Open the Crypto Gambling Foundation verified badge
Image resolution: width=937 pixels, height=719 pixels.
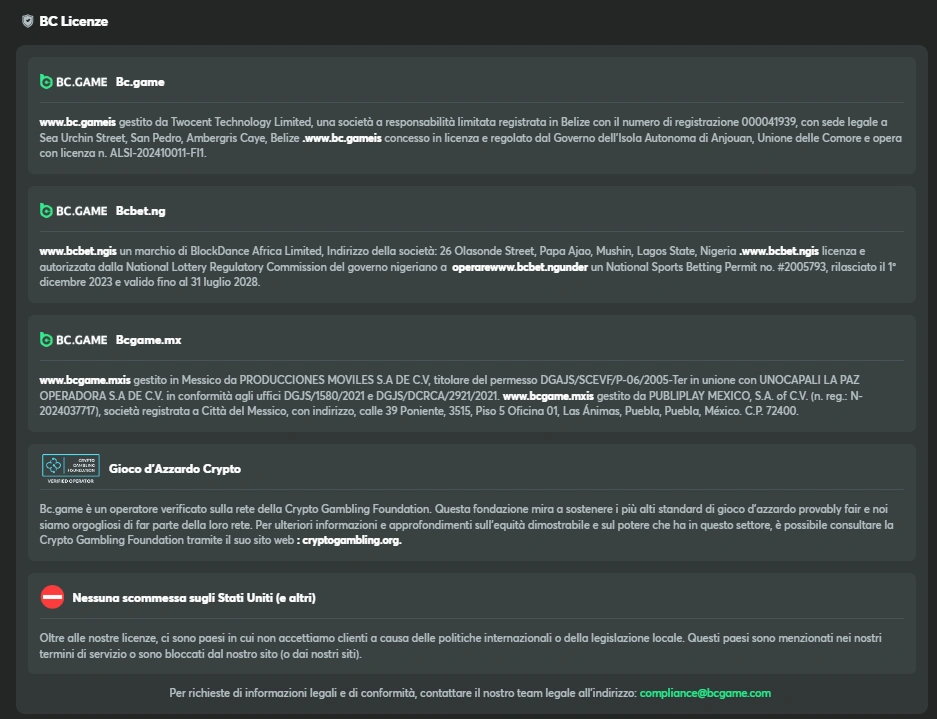coord(70,468)
